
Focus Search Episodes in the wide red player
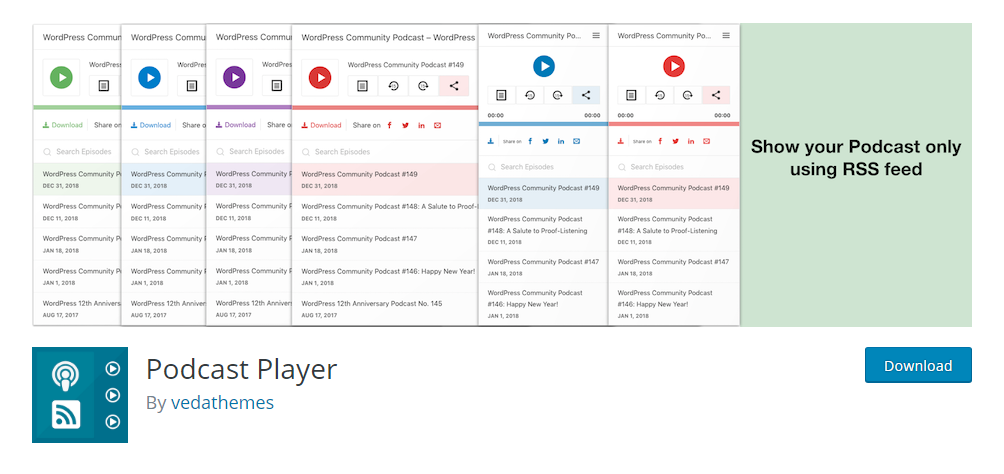point(384,152)
